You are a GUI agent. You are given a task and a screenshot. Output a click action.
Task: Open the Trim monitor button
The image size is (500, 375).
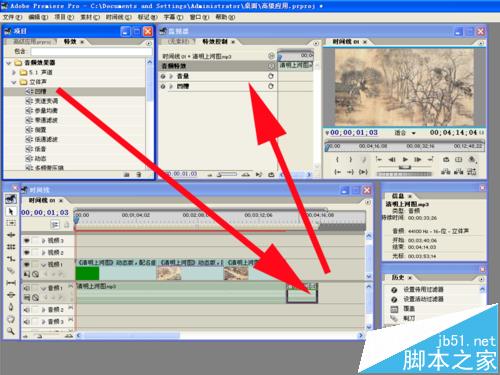471,172
